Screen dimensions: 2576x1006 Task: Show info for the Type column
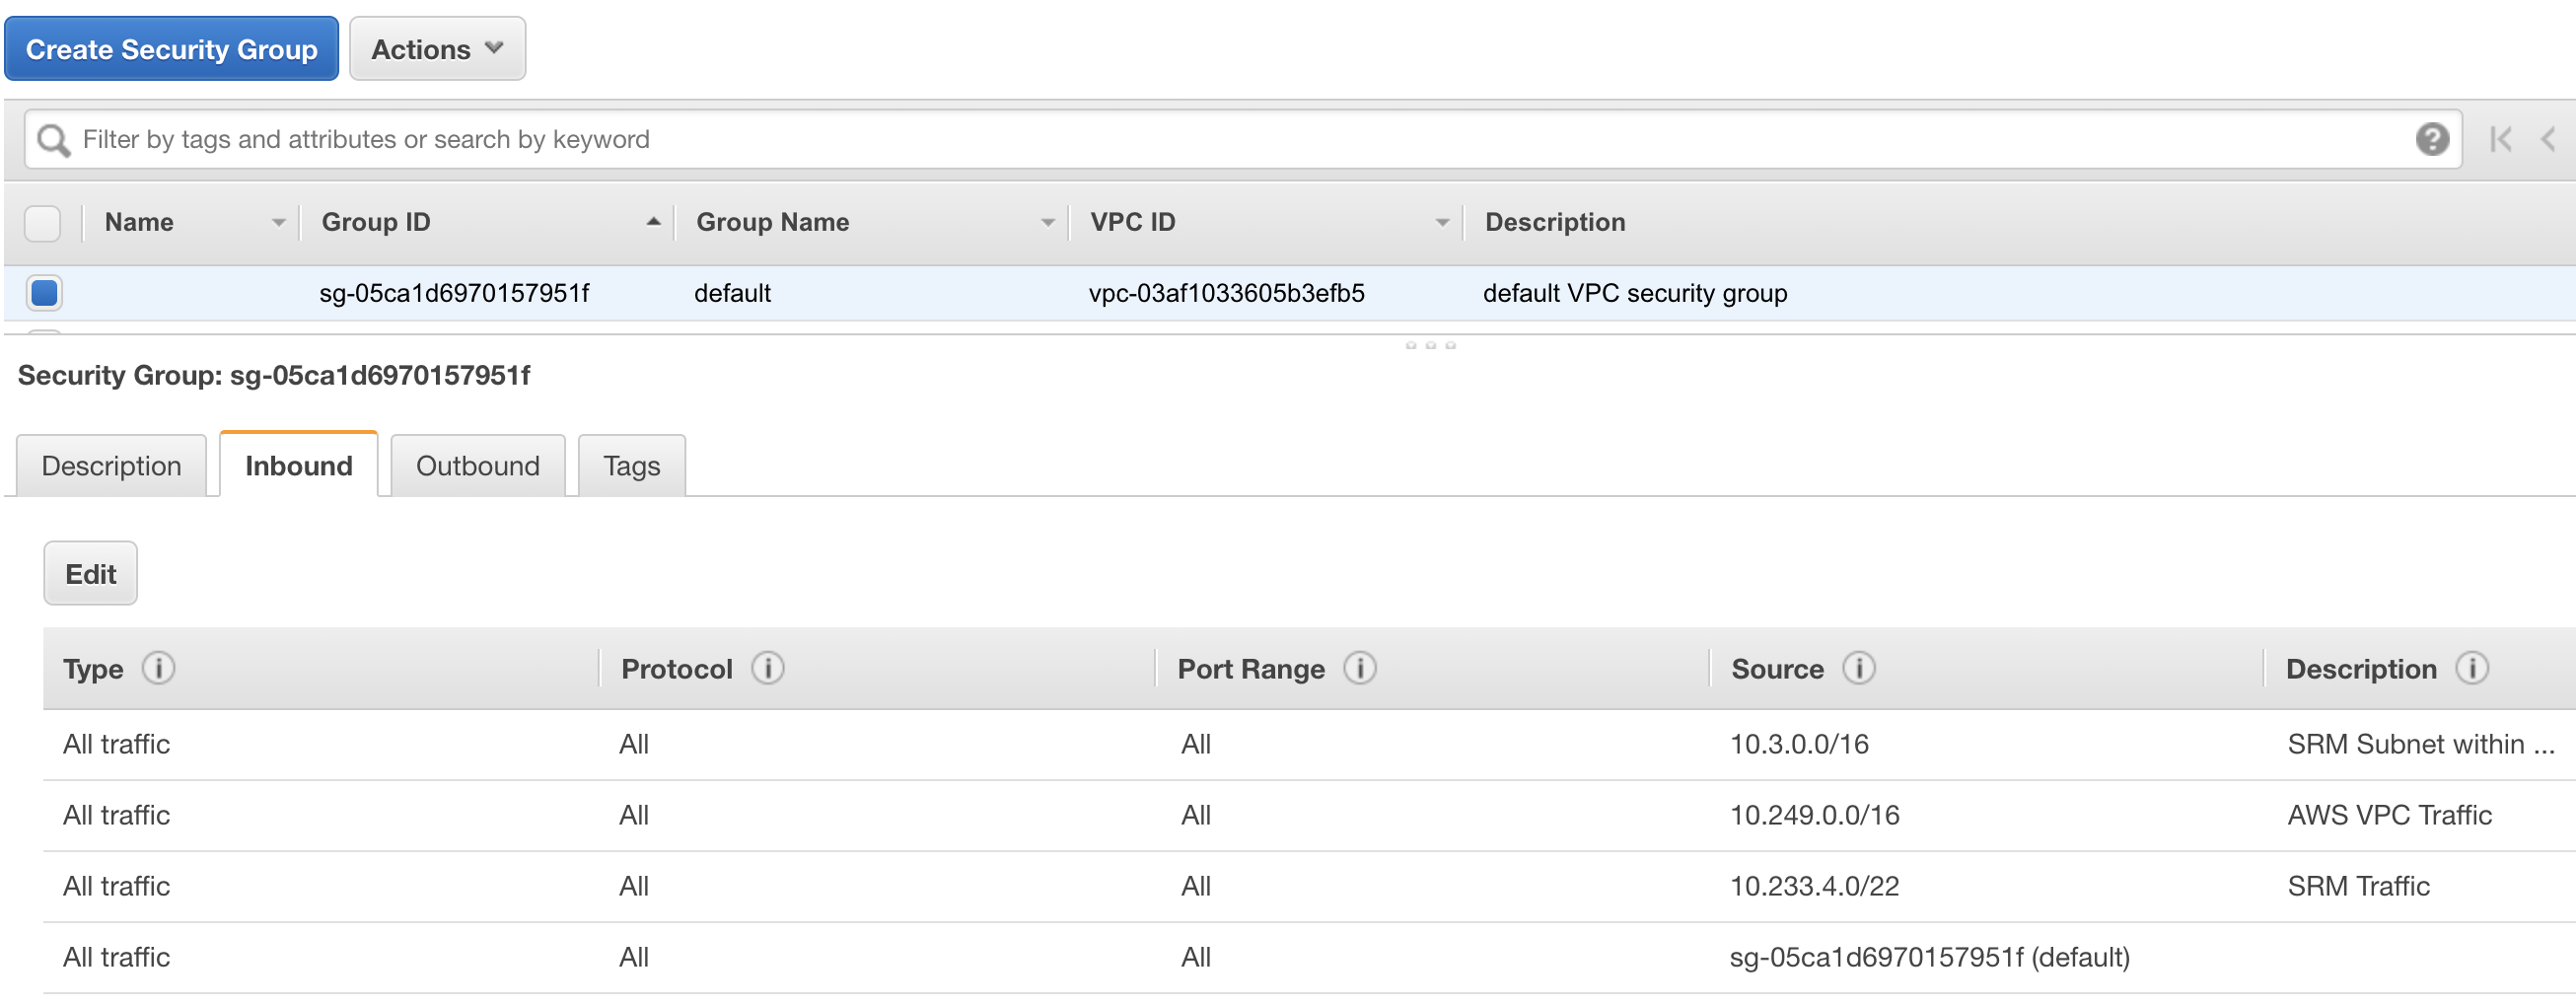158,668
